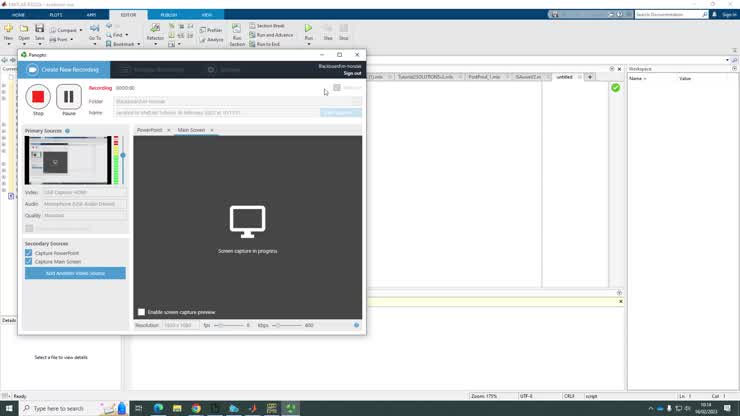Open the Profiler tool
The width and height of the screenshot is (740, 416).
tap(214, 30)
